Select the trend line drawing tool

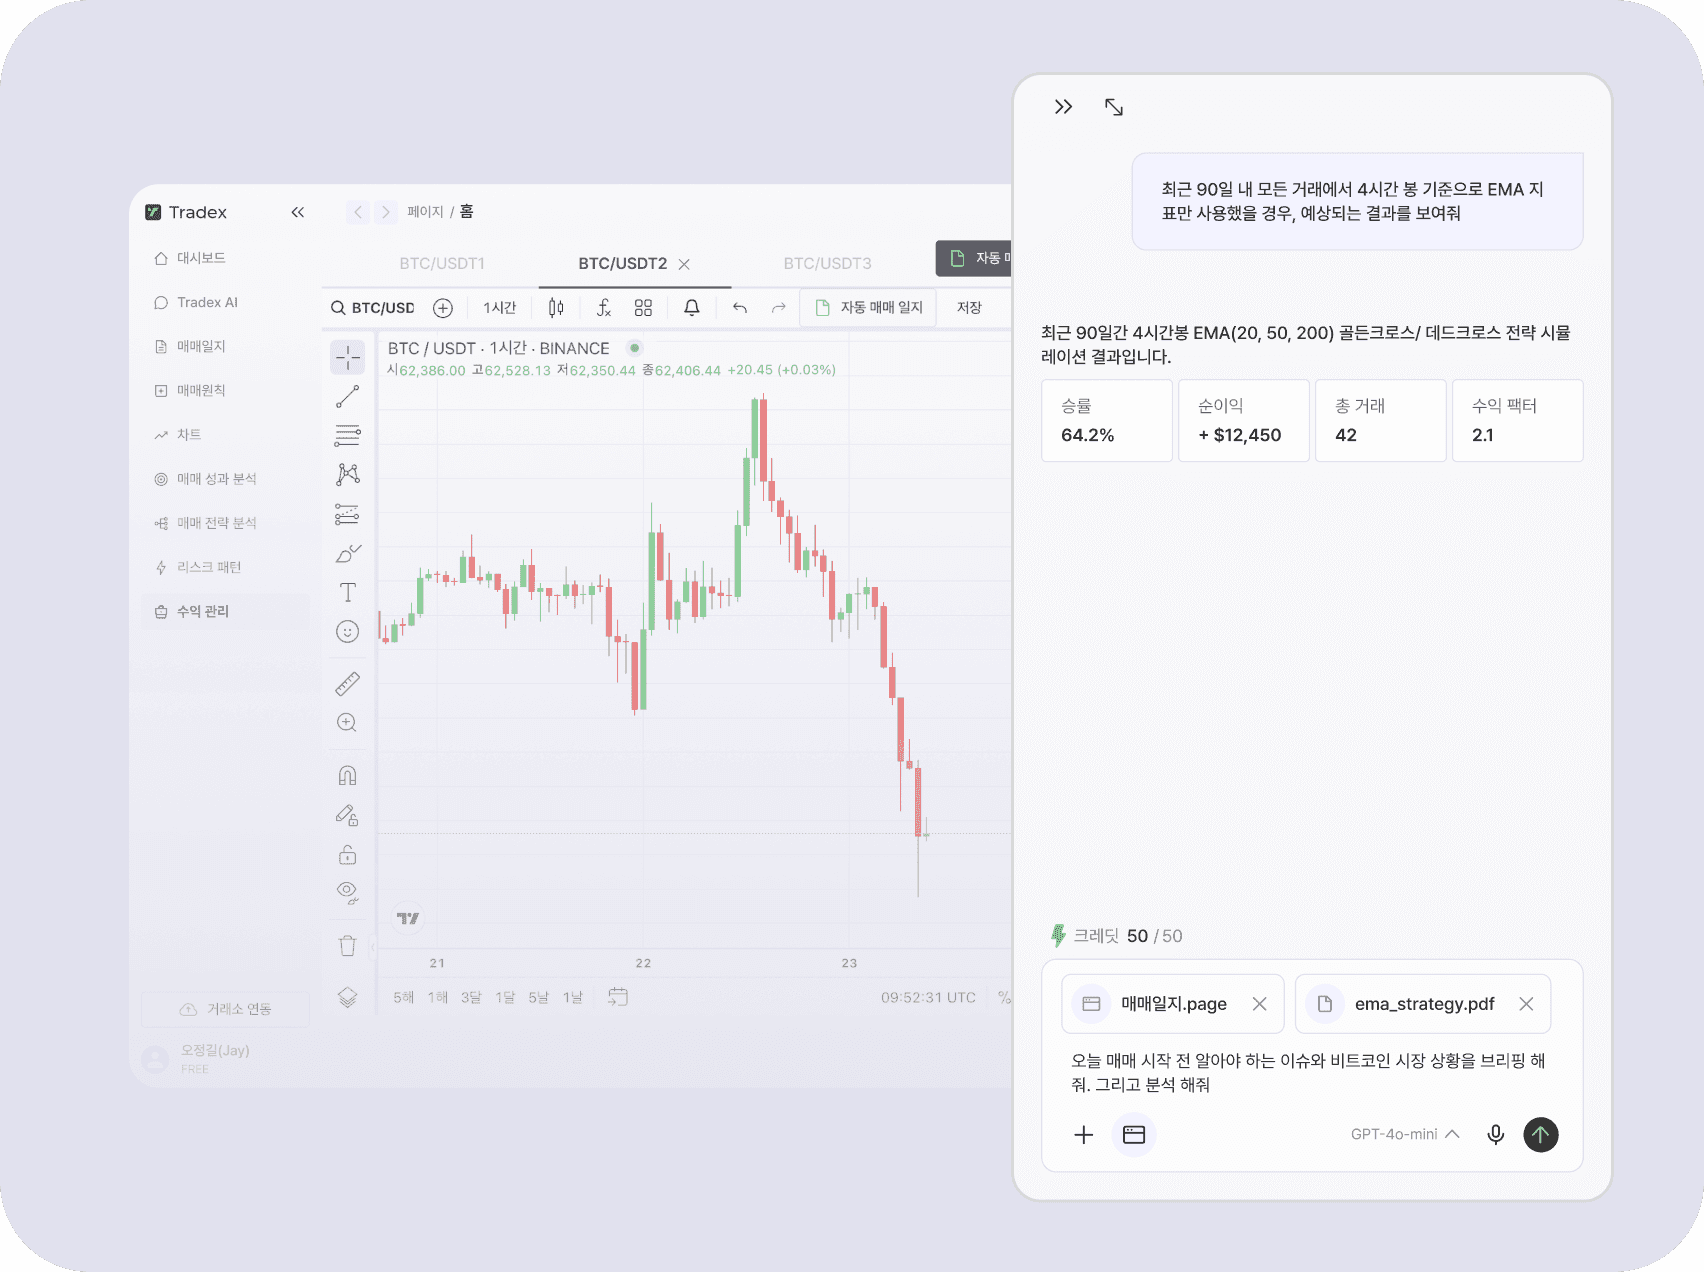tap(347, 397)
